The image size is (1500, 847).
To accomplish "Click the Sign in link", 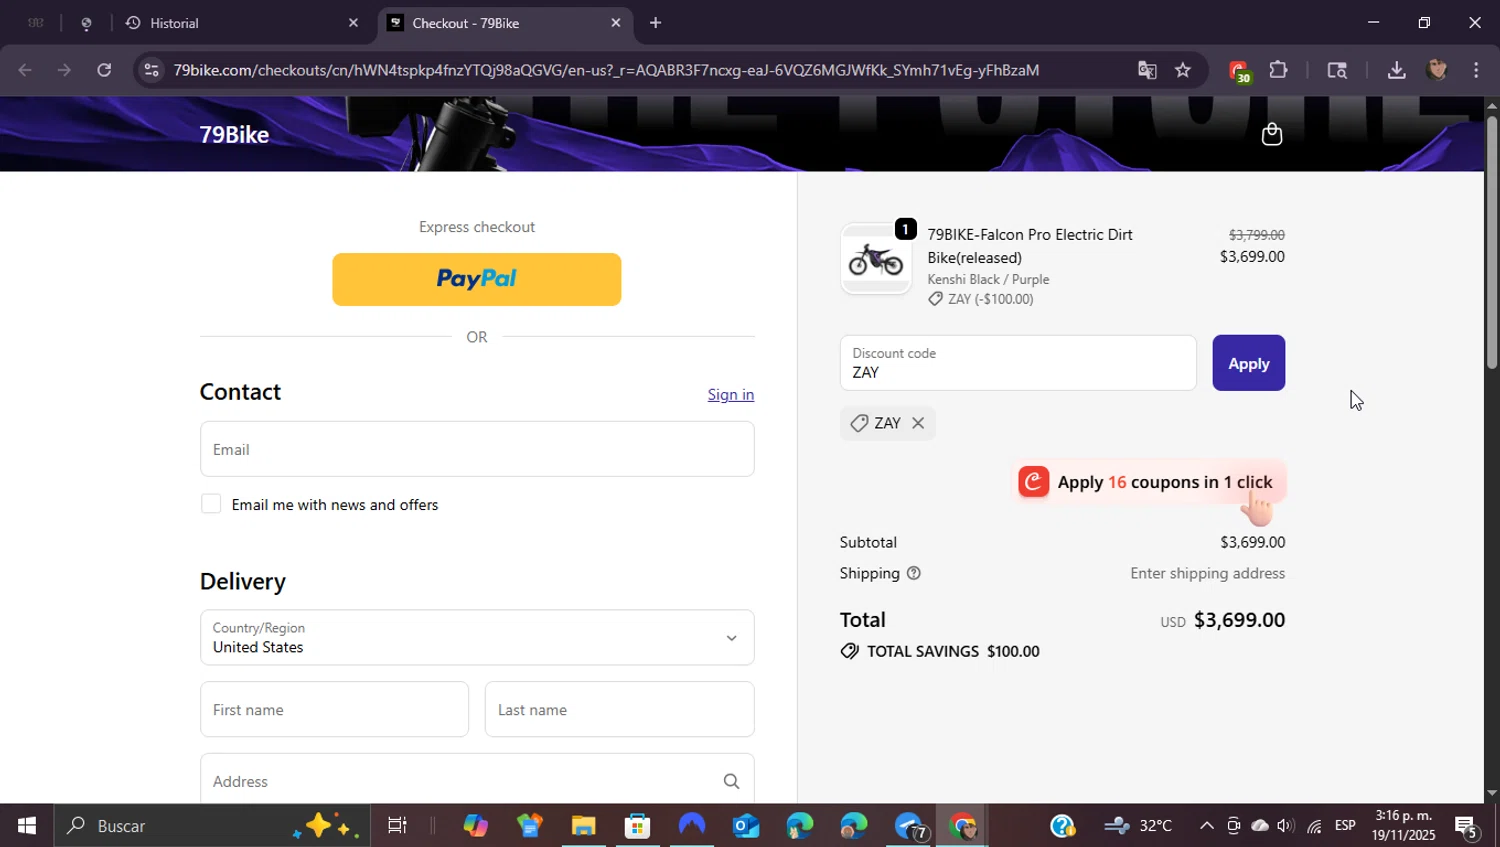I will [730, 394].
